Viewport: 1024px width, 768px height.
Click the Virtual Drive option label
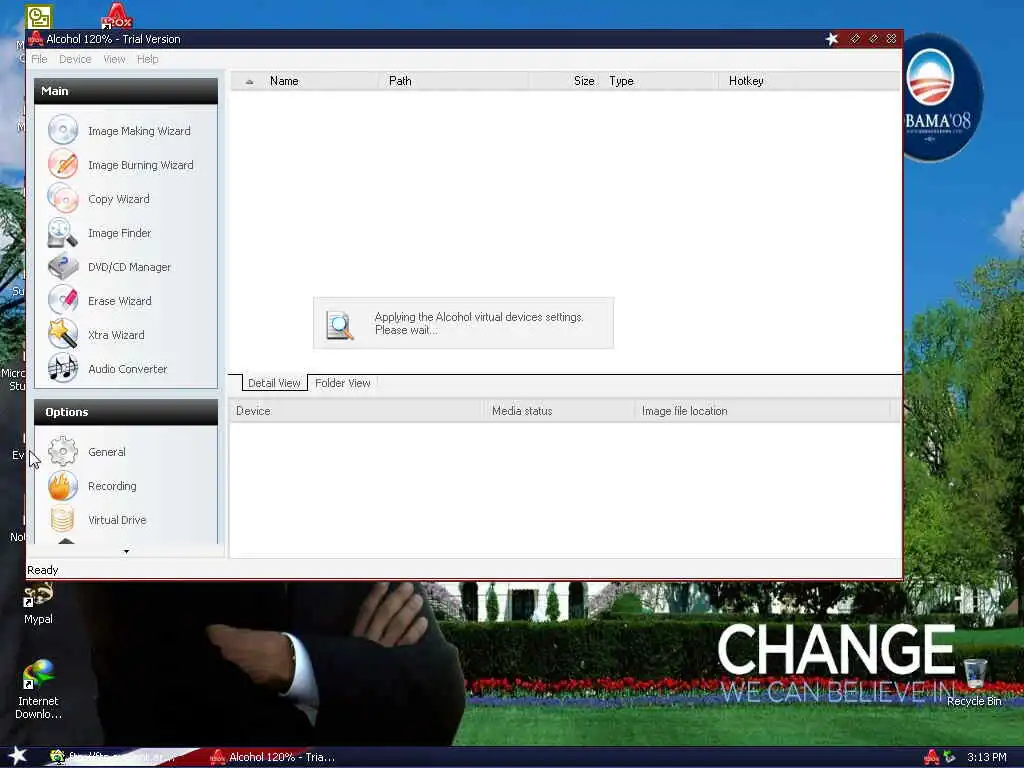click(117, 520)
